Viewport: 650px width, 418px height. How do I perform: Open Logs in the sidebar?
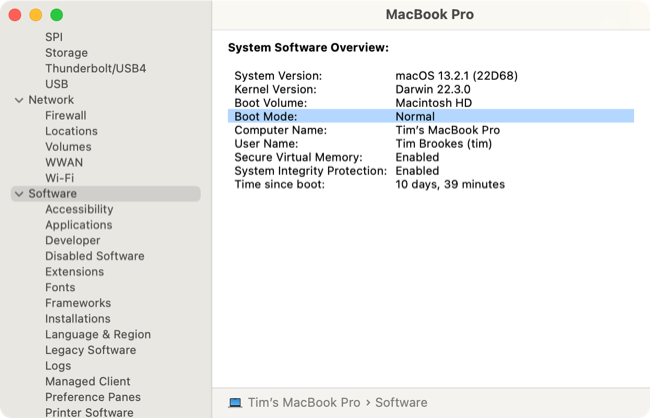click(58, 366)
